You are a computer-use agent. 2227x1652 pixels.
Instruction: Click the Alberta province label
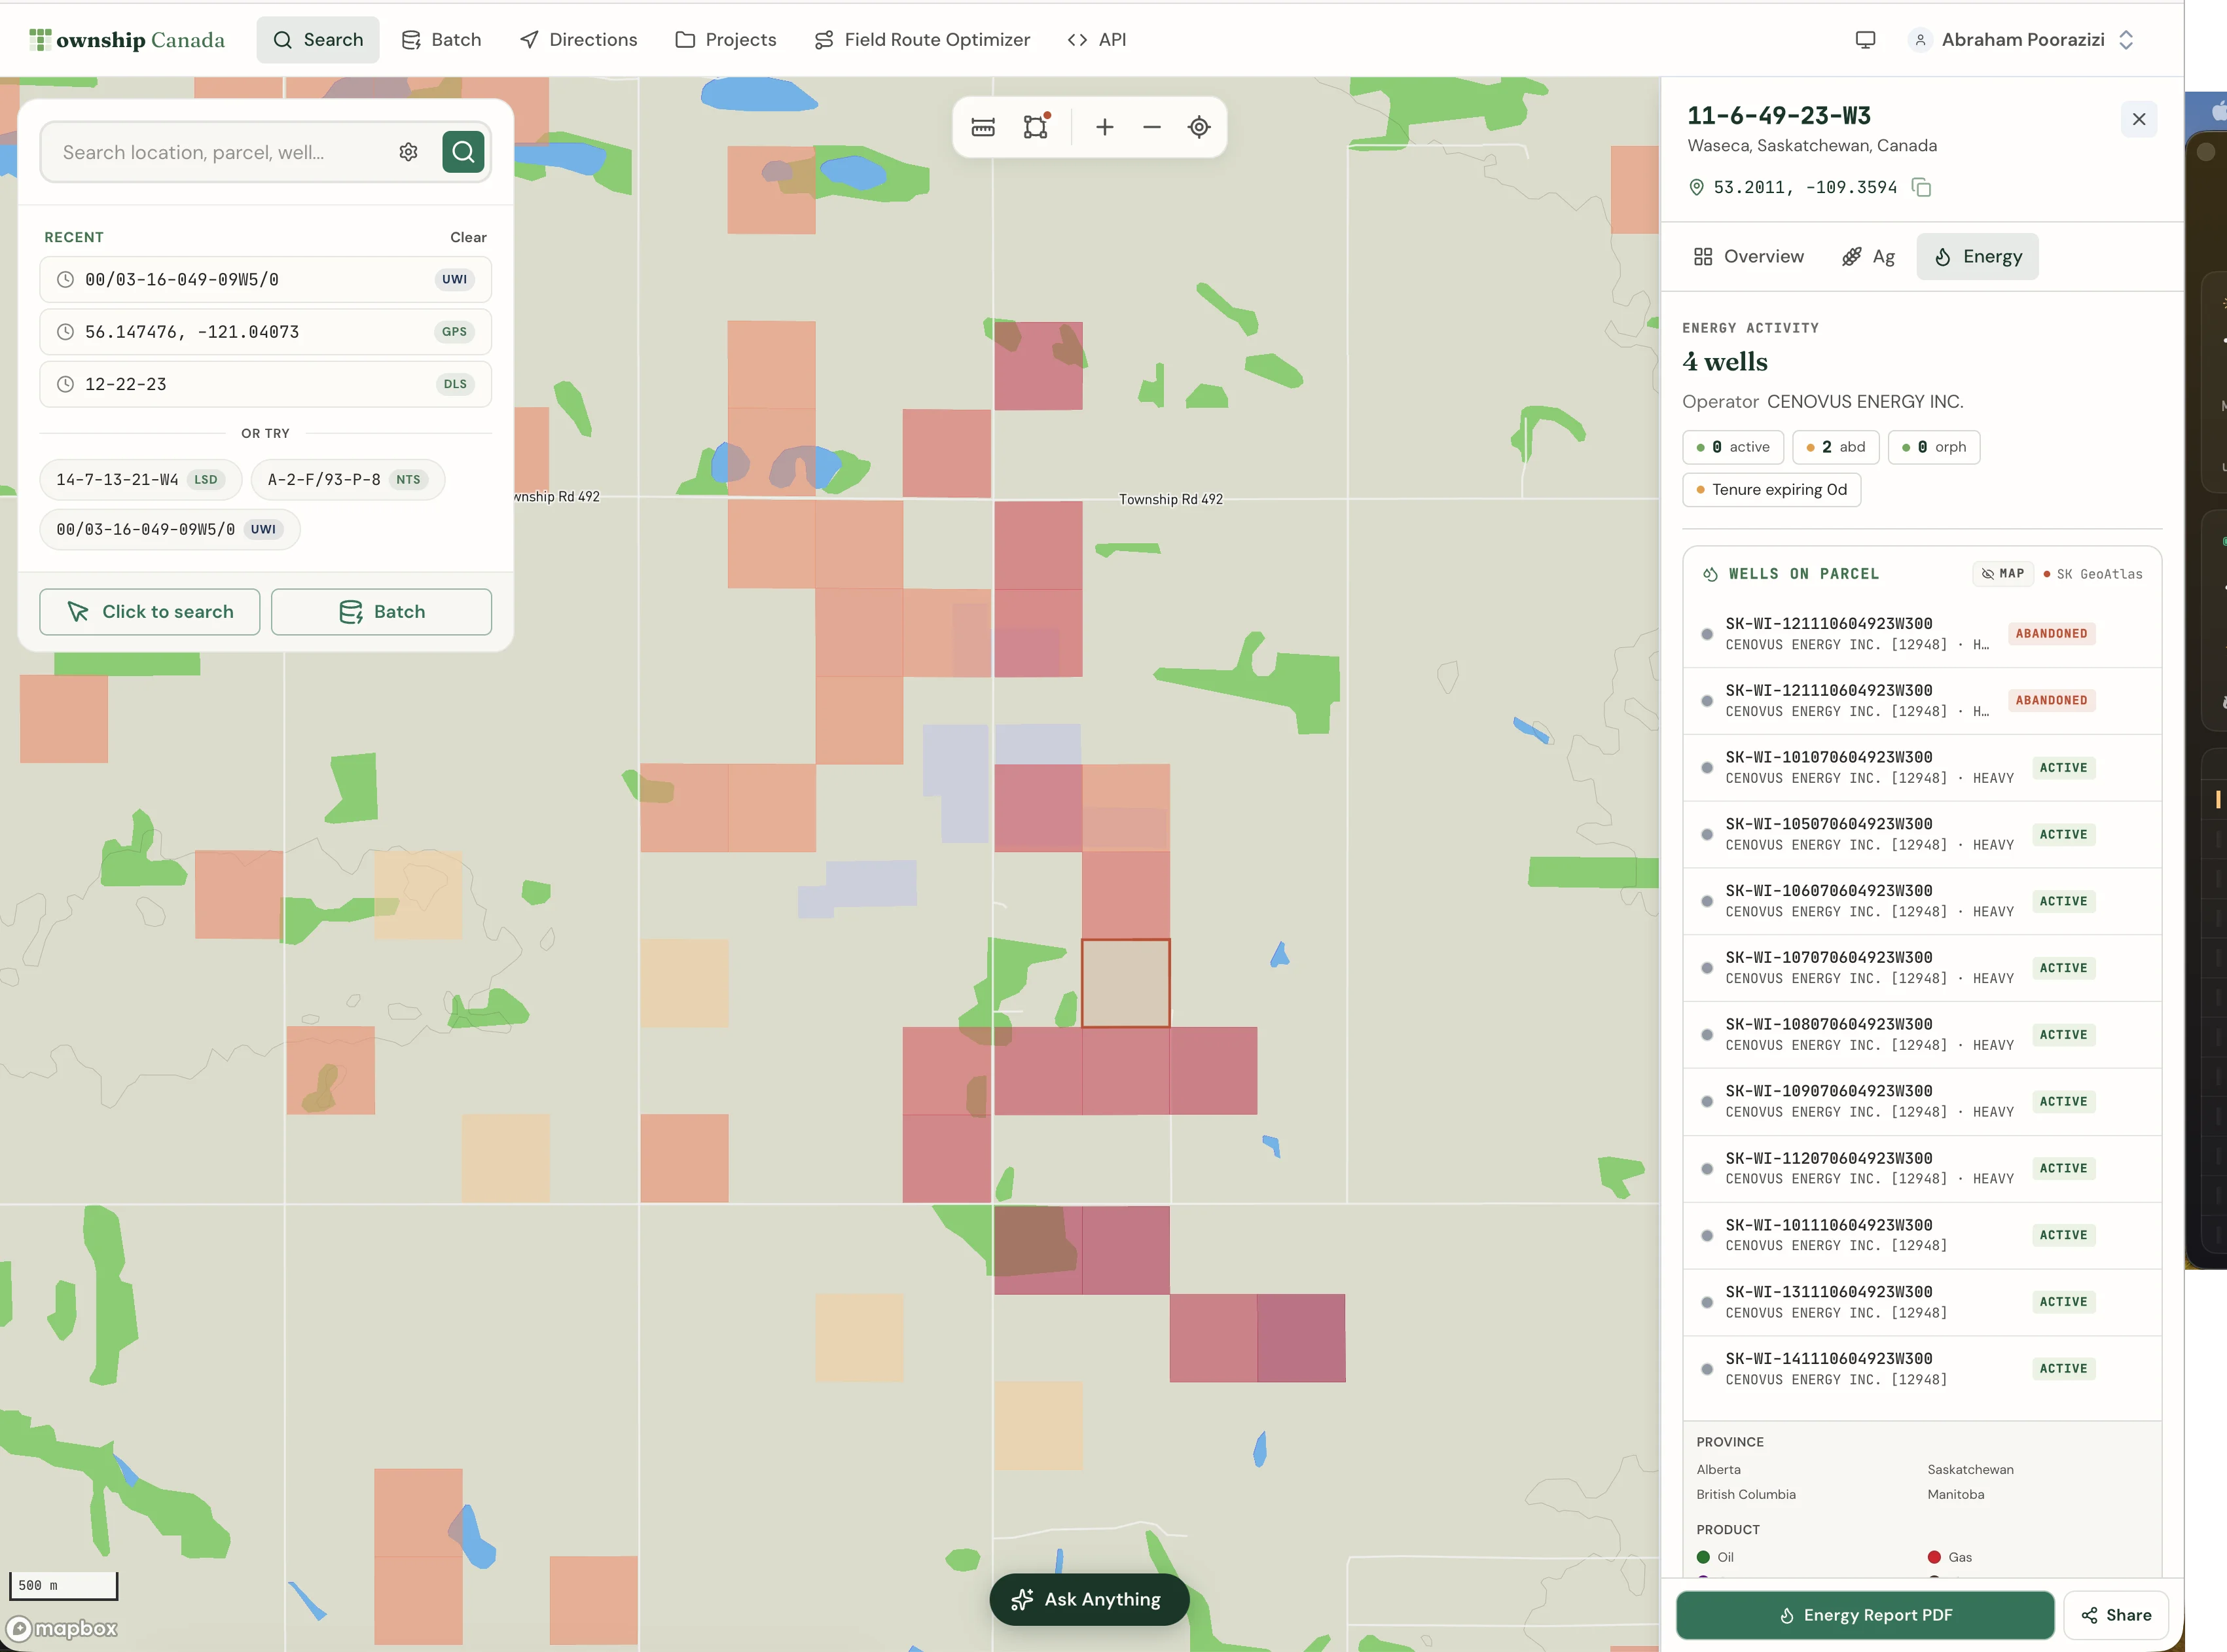[x=1718, y=1470]
